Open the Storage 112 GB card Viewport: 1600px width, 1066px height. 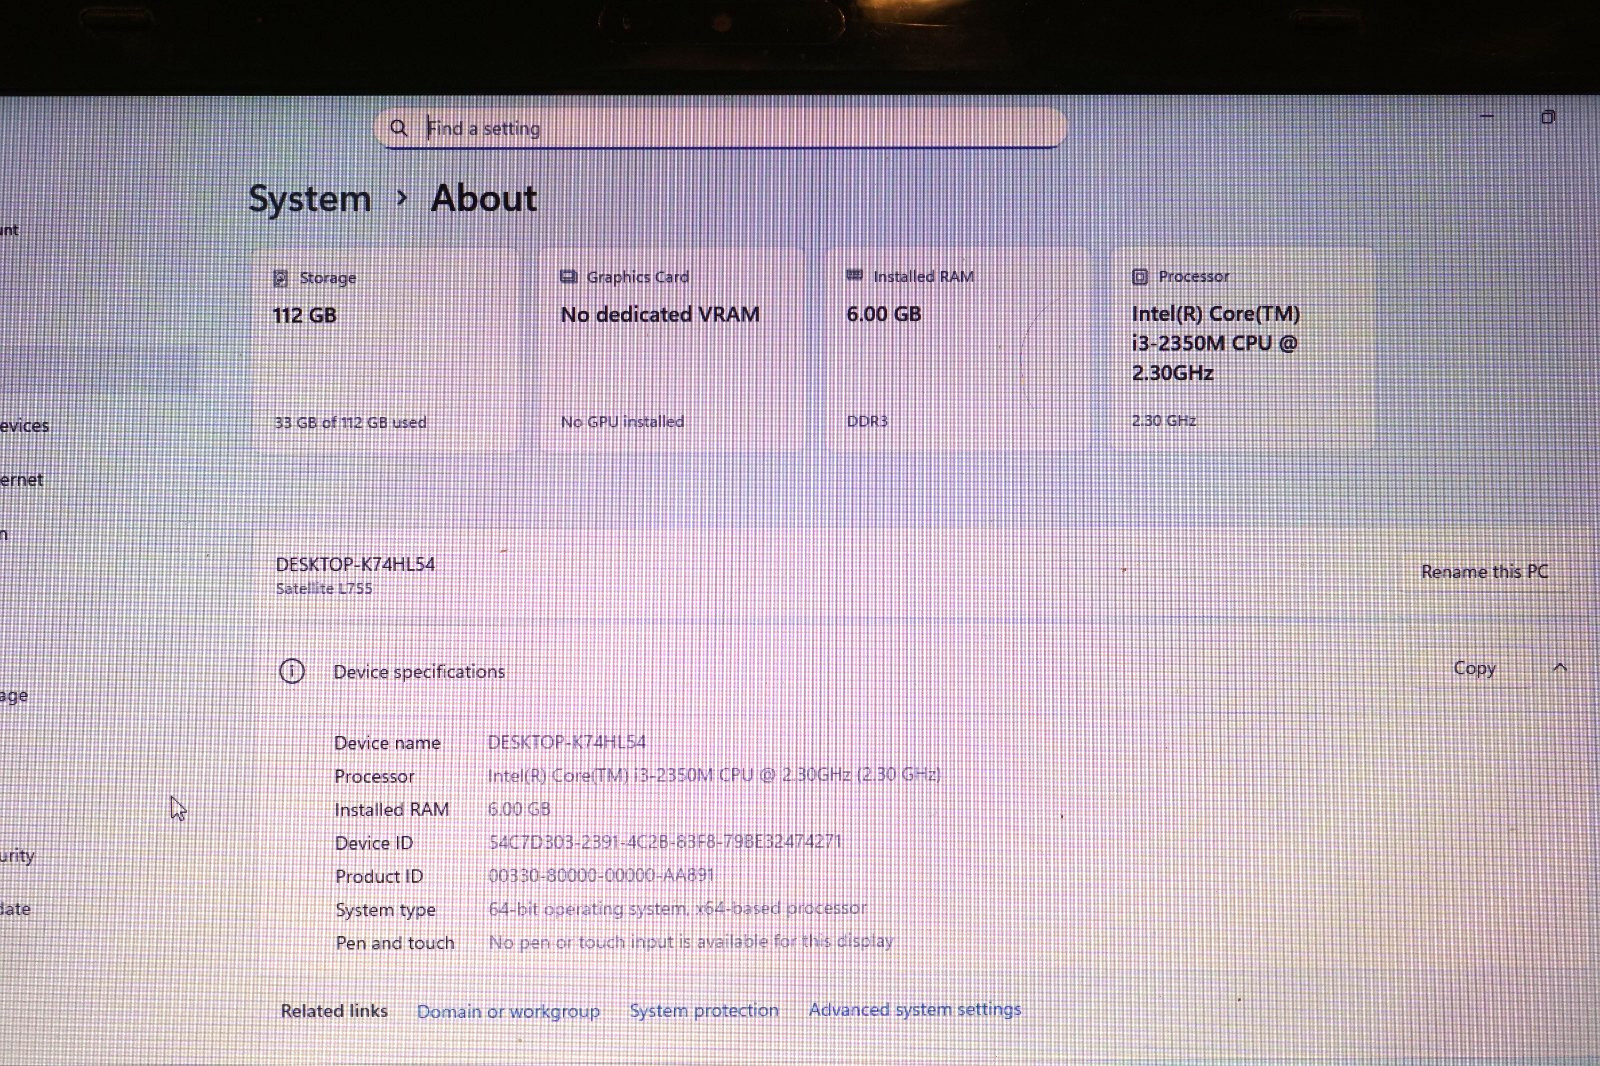388,349
